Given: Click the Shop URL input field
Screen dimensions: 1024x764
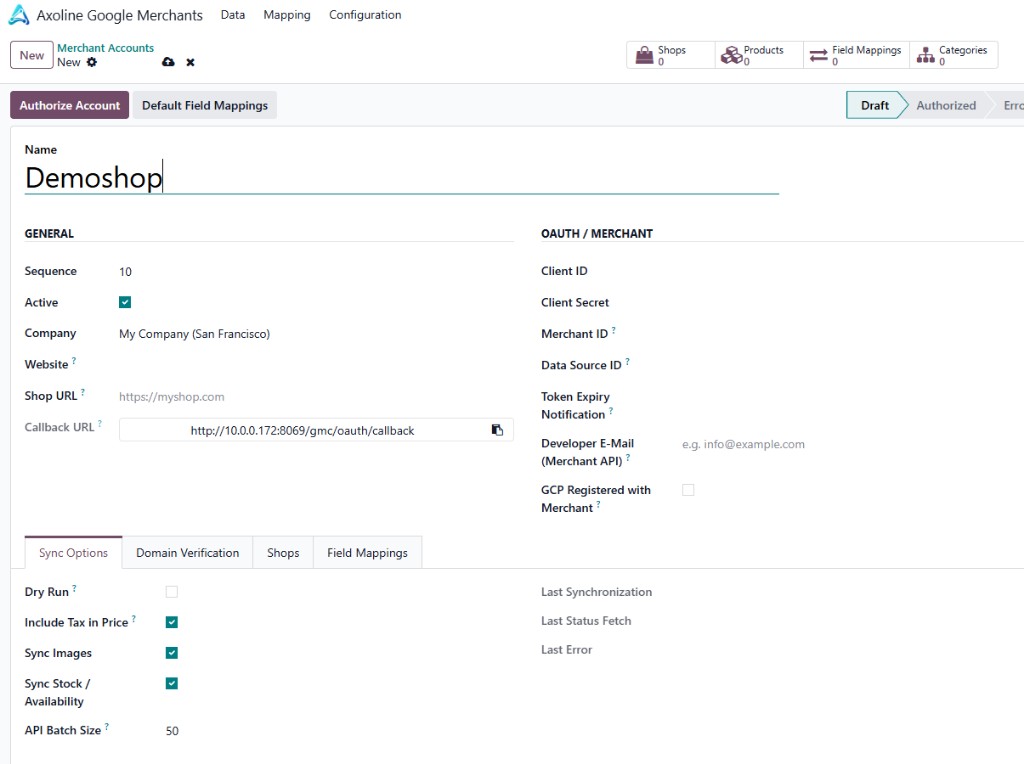Looking at the screenshot, I should pyautogui.click(x=316, y=396).
